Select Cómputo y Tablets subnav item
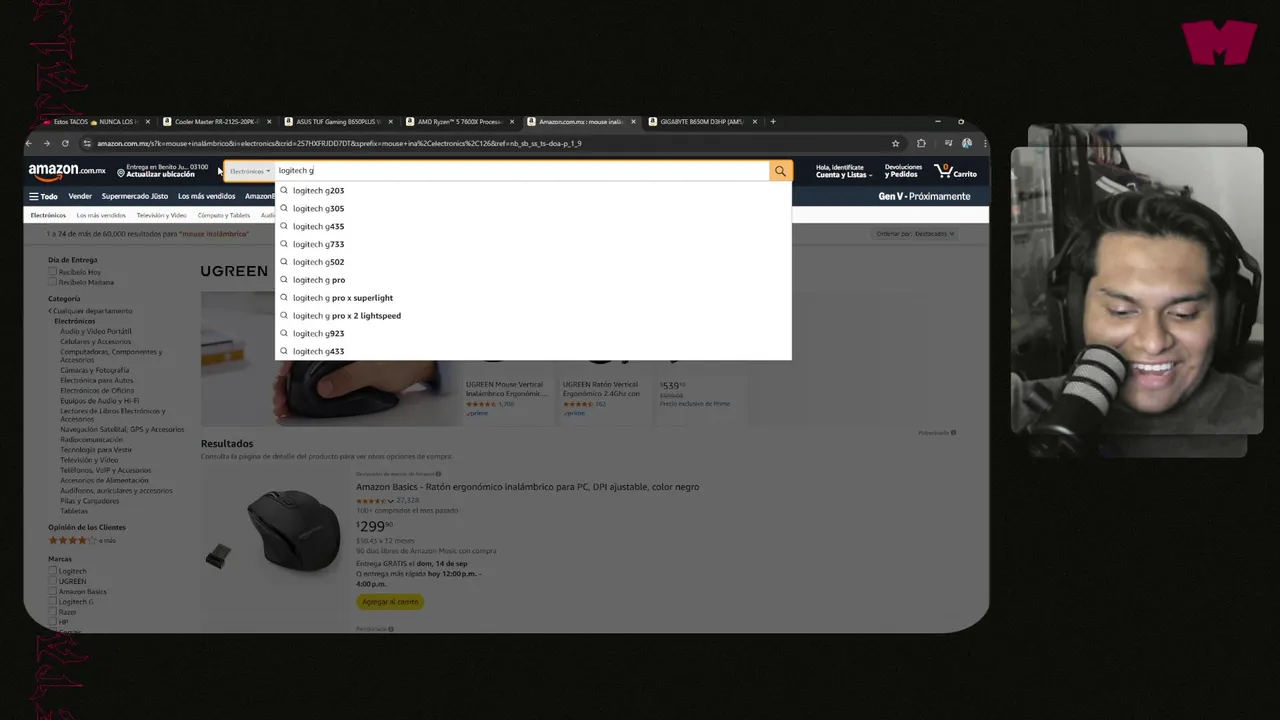The image size is (1280, 720). pyautogui.click(x=224, y=215)
